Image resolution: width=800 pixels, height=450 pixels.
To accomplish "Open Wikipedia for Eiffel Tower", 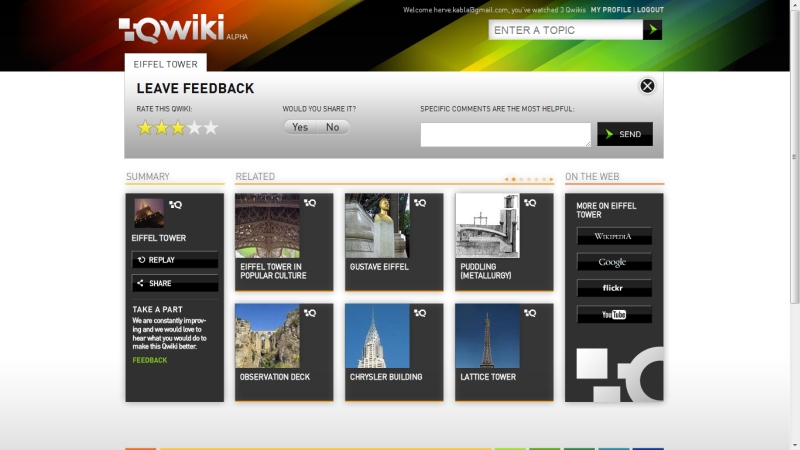I will [x=614, y=236].
